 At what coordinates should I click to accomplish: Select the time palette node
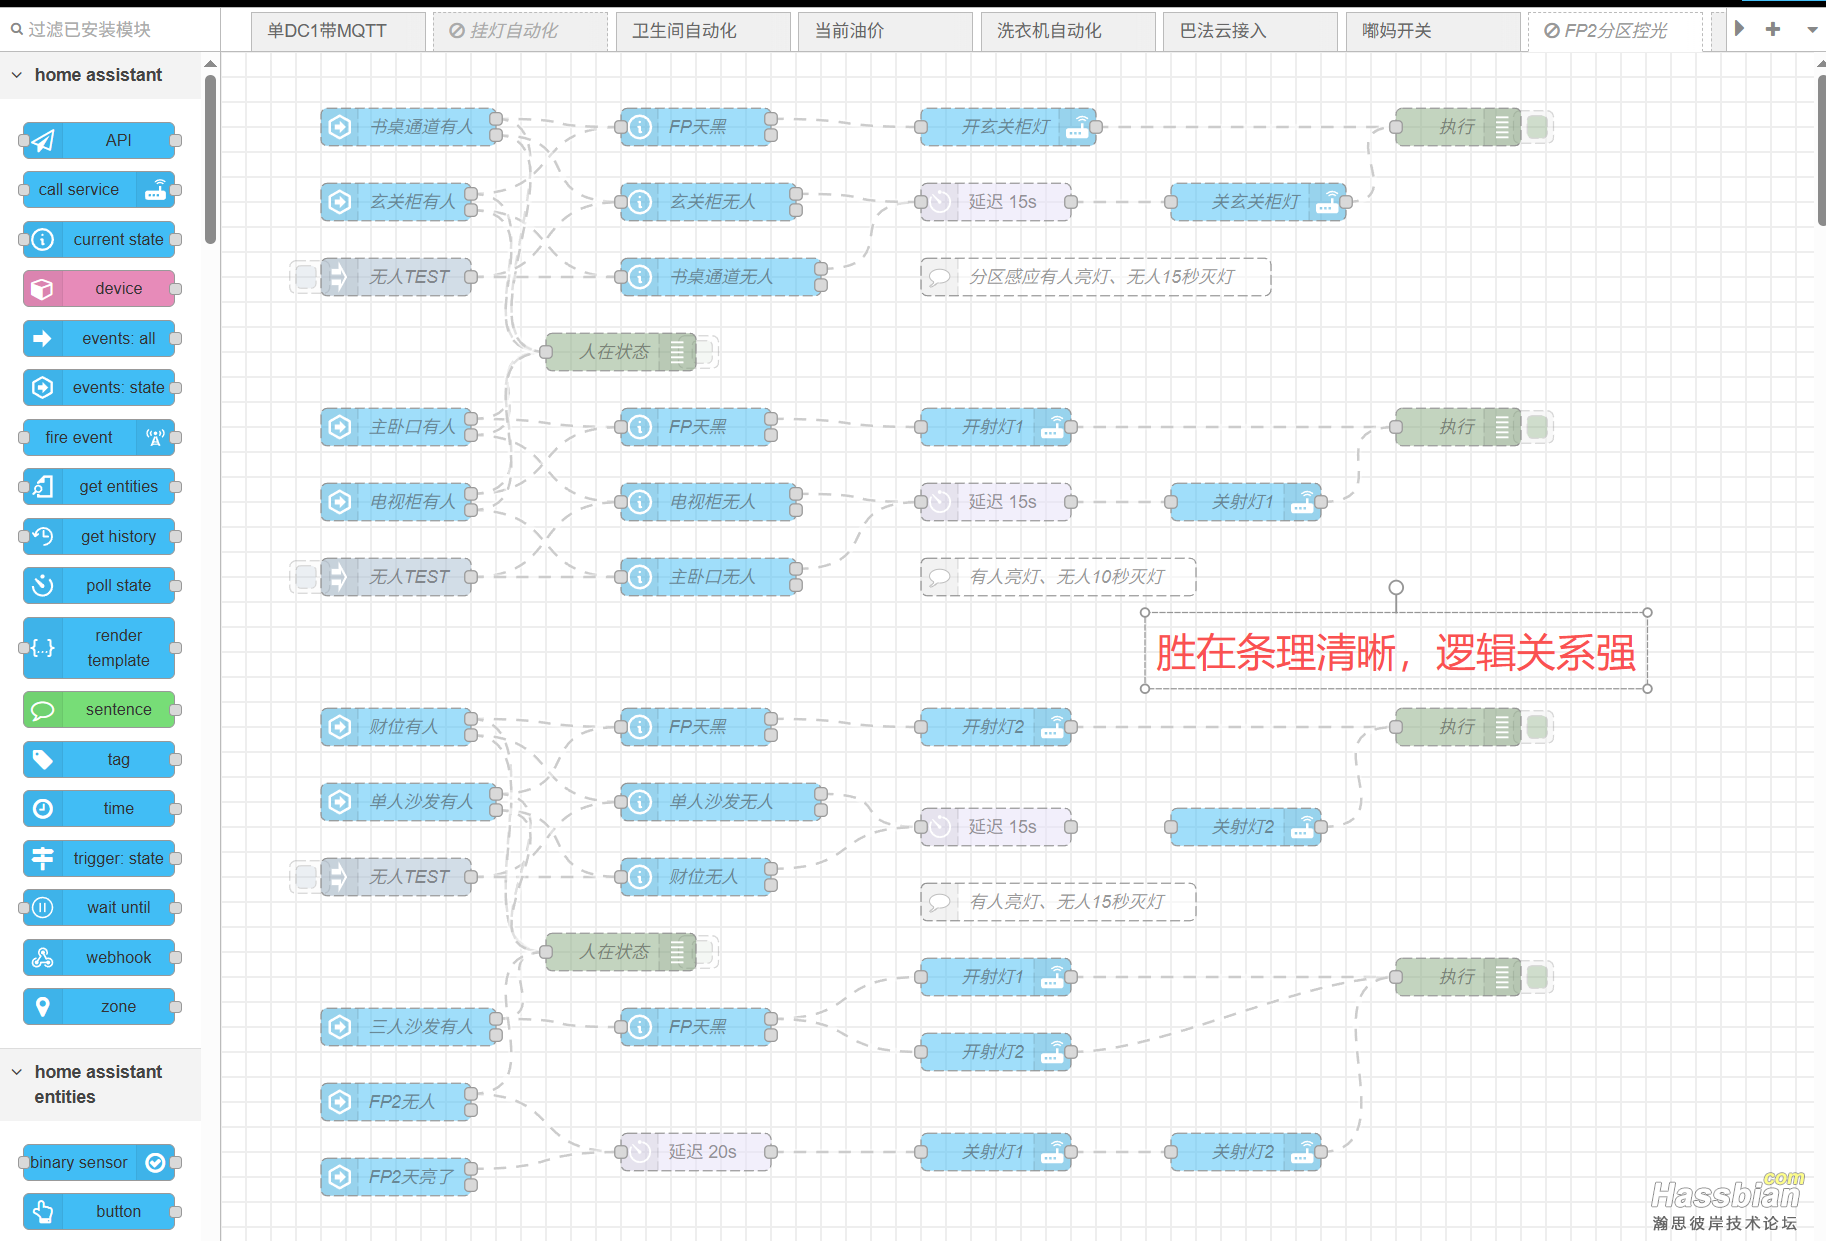(x=99, y=809)
